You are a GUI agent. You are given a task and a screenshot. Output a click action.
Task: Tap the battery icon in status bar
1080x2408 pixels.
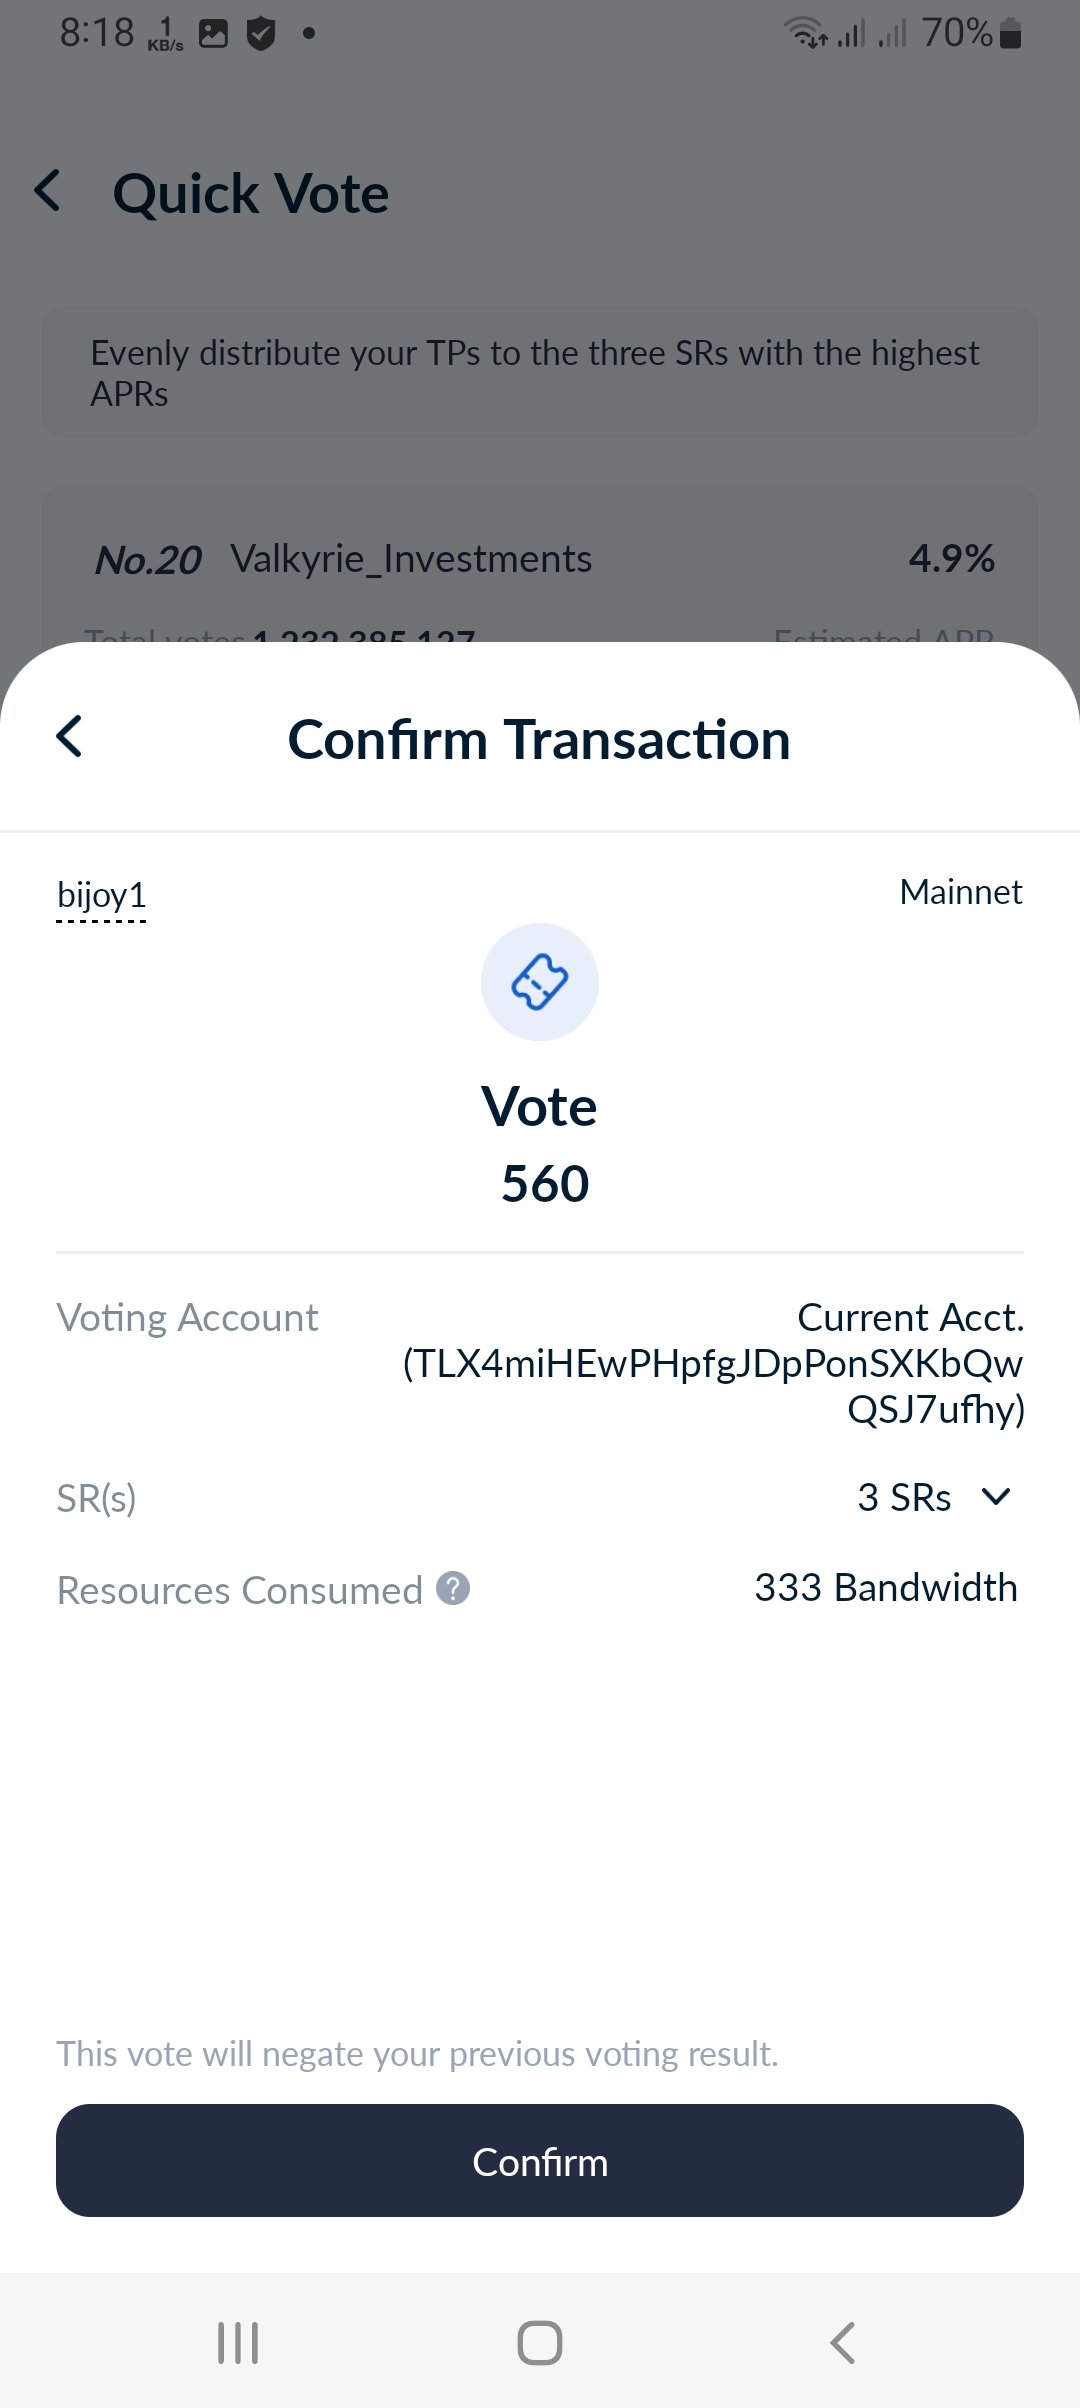click(1010, 34)
